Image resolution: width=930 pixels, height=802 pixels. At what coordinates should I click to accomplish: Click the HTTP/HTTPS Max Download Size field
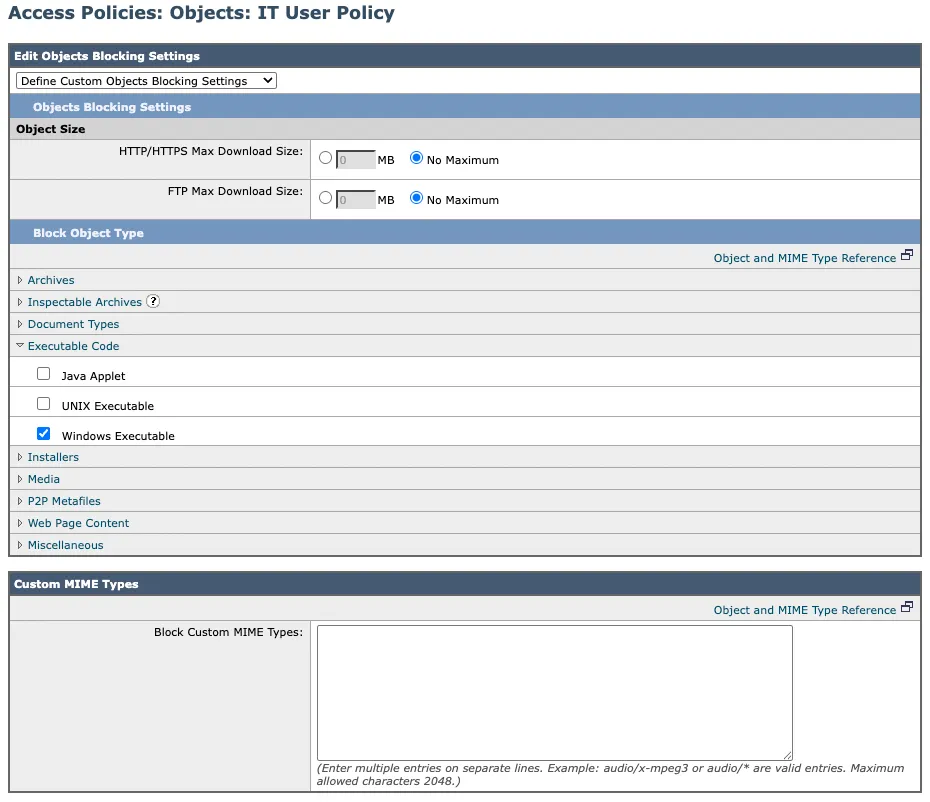pyautogui.click(x=355, y=160)
